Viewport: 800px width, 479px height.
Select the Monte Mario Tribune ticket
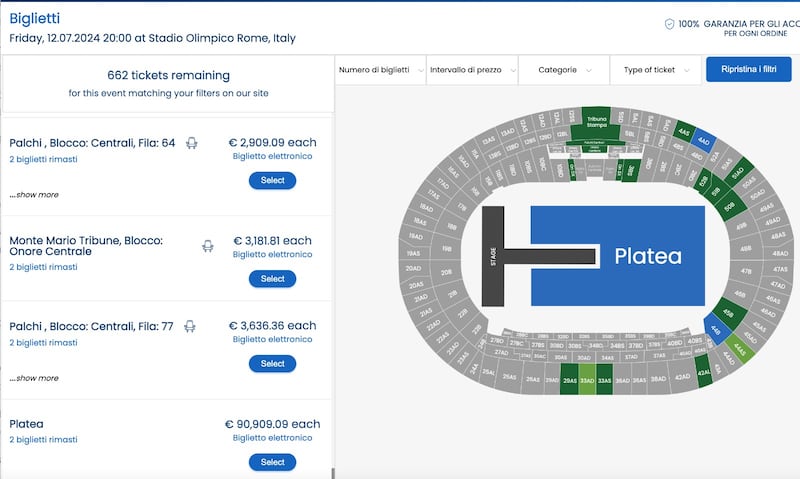pyautogui.click(x=272, y=279)
